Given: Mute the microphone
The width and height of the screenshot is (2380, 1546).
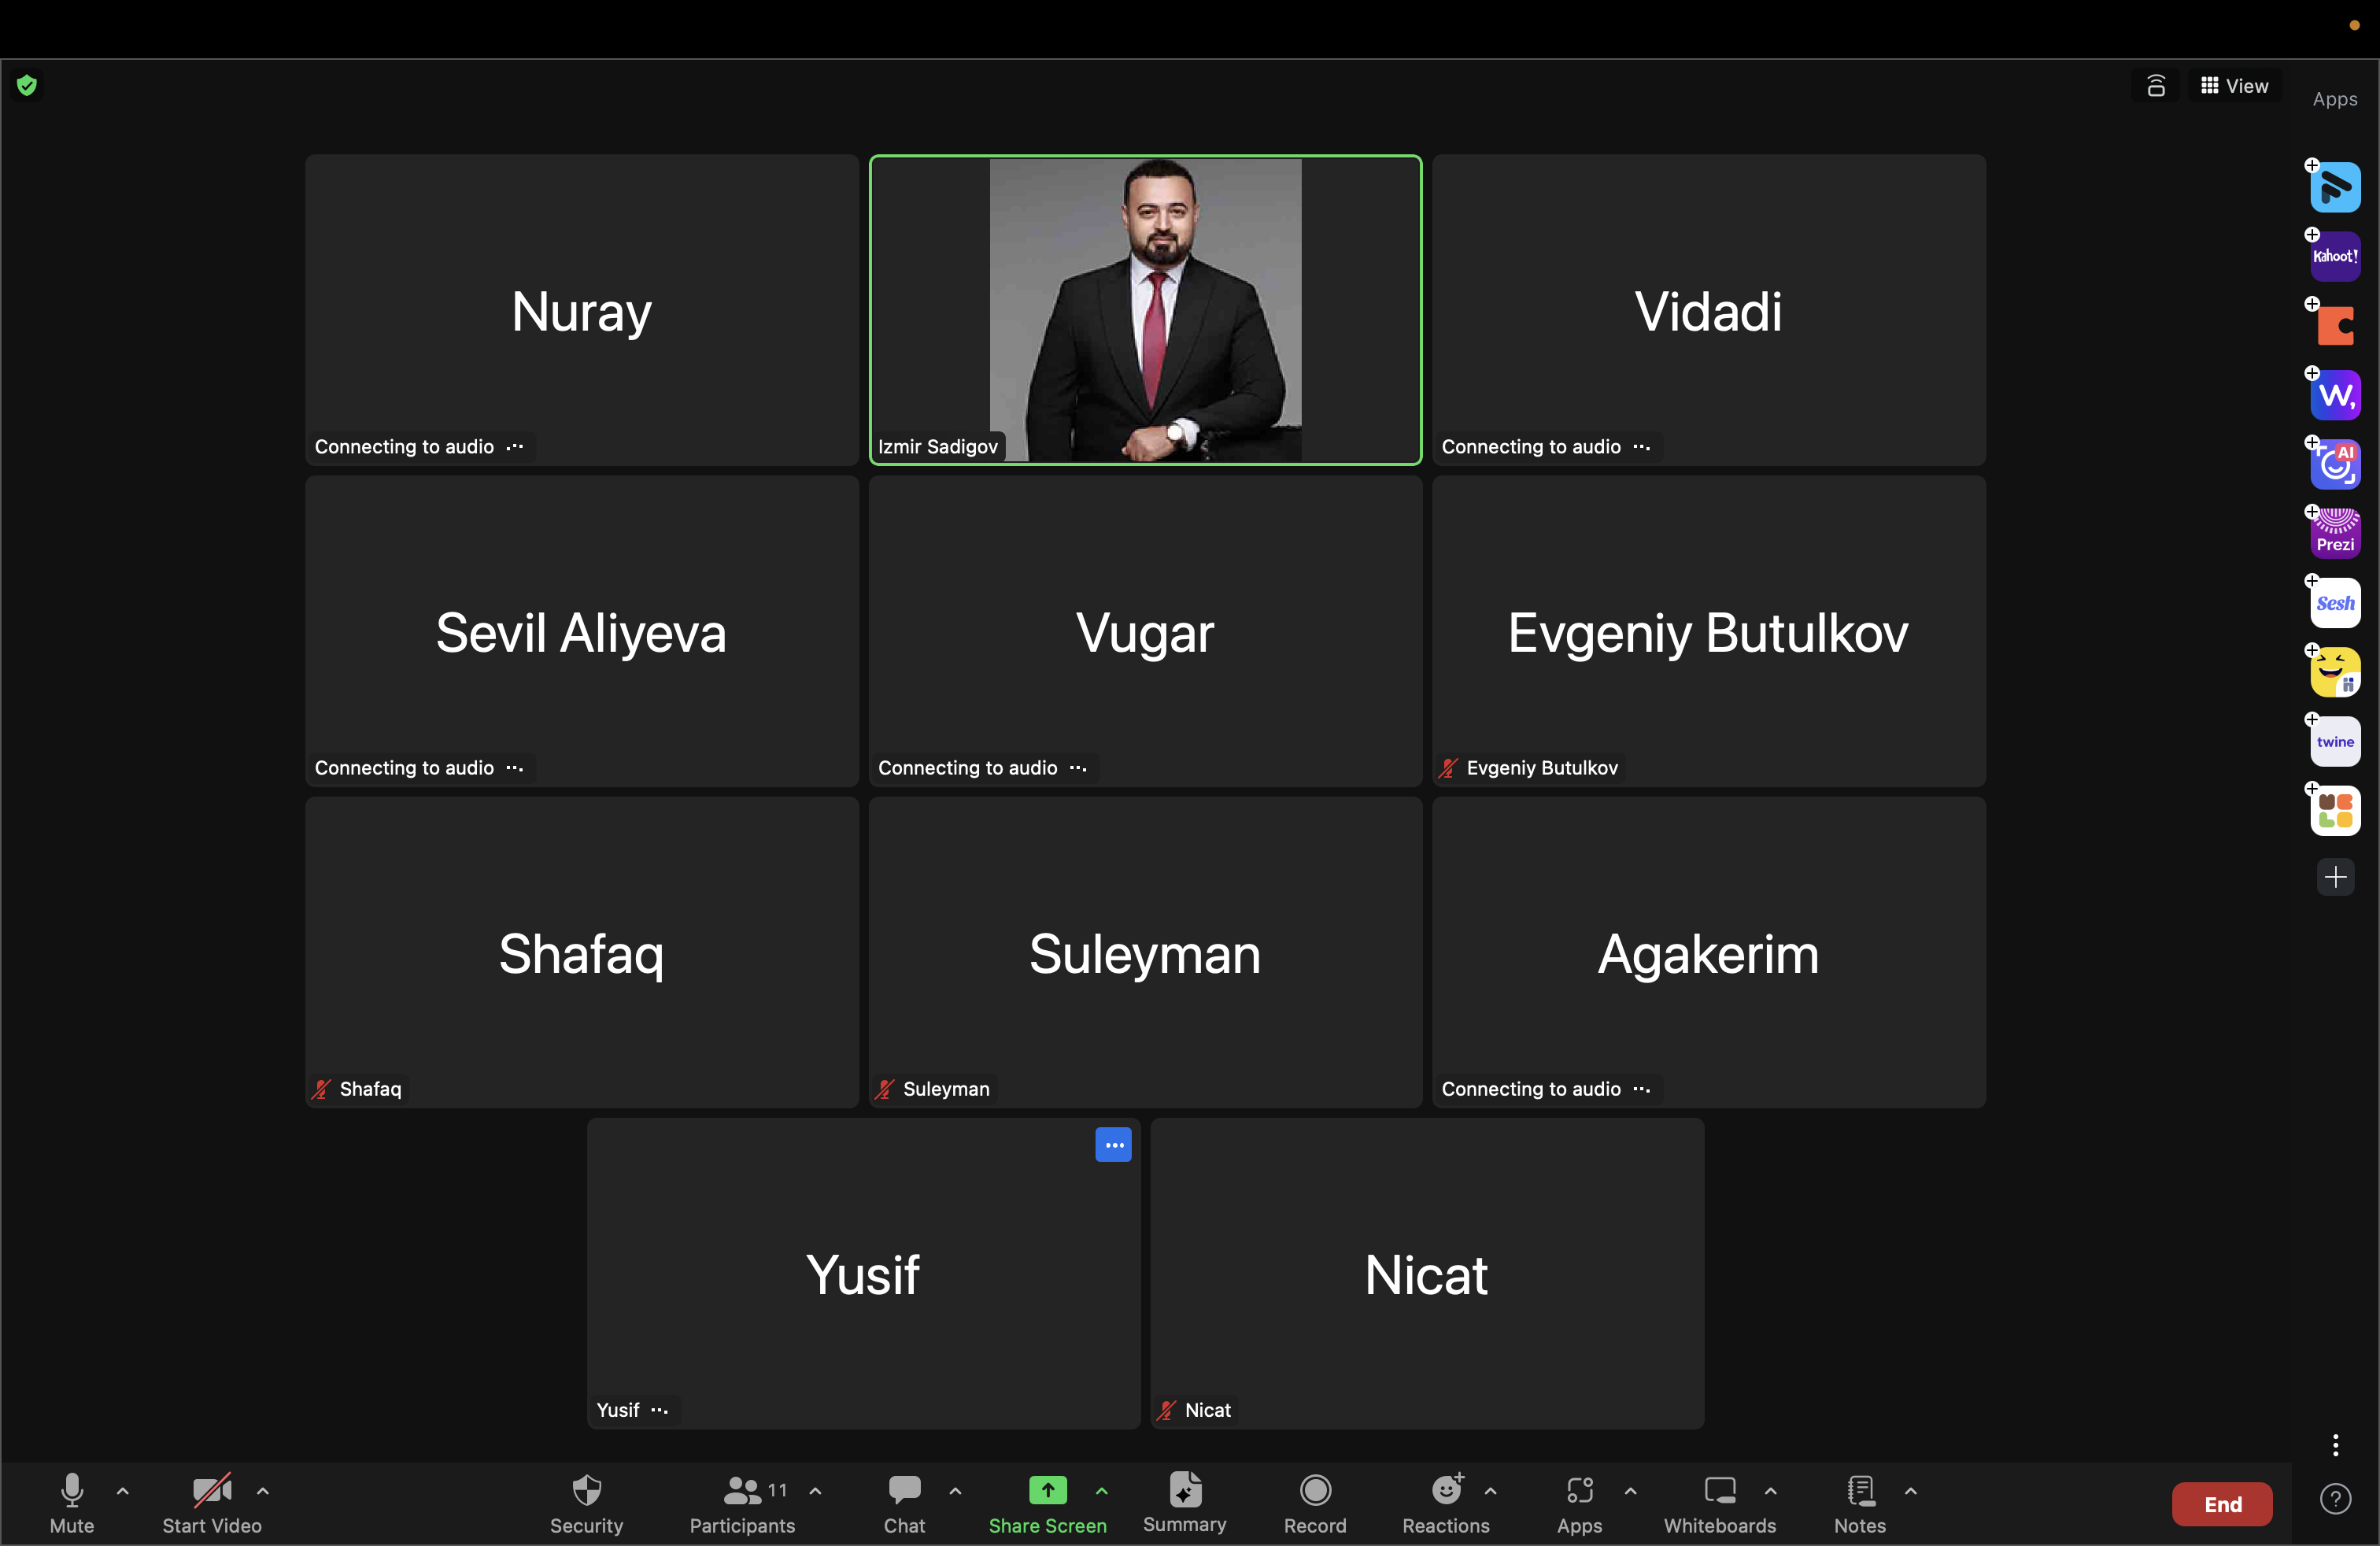Looking at the screenshot, I should (72, 1491).
